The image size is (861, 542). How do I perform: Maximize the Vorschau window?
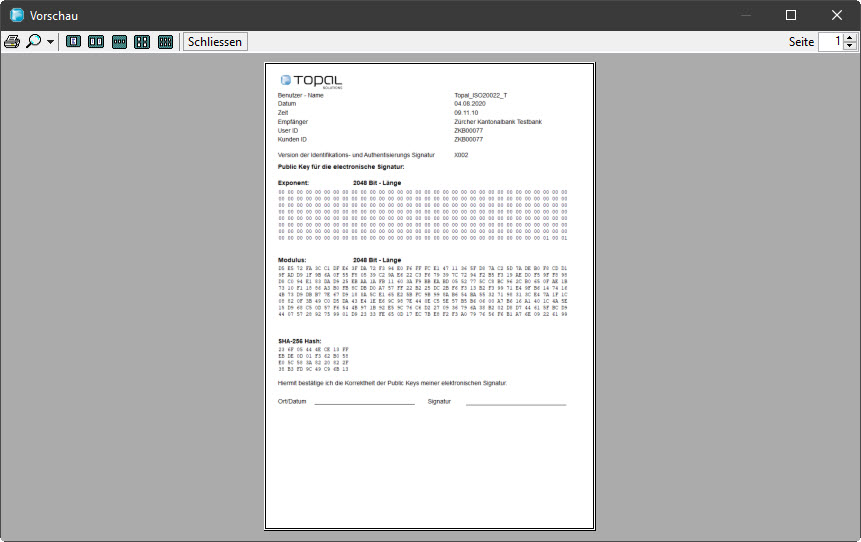click(791, 15)
